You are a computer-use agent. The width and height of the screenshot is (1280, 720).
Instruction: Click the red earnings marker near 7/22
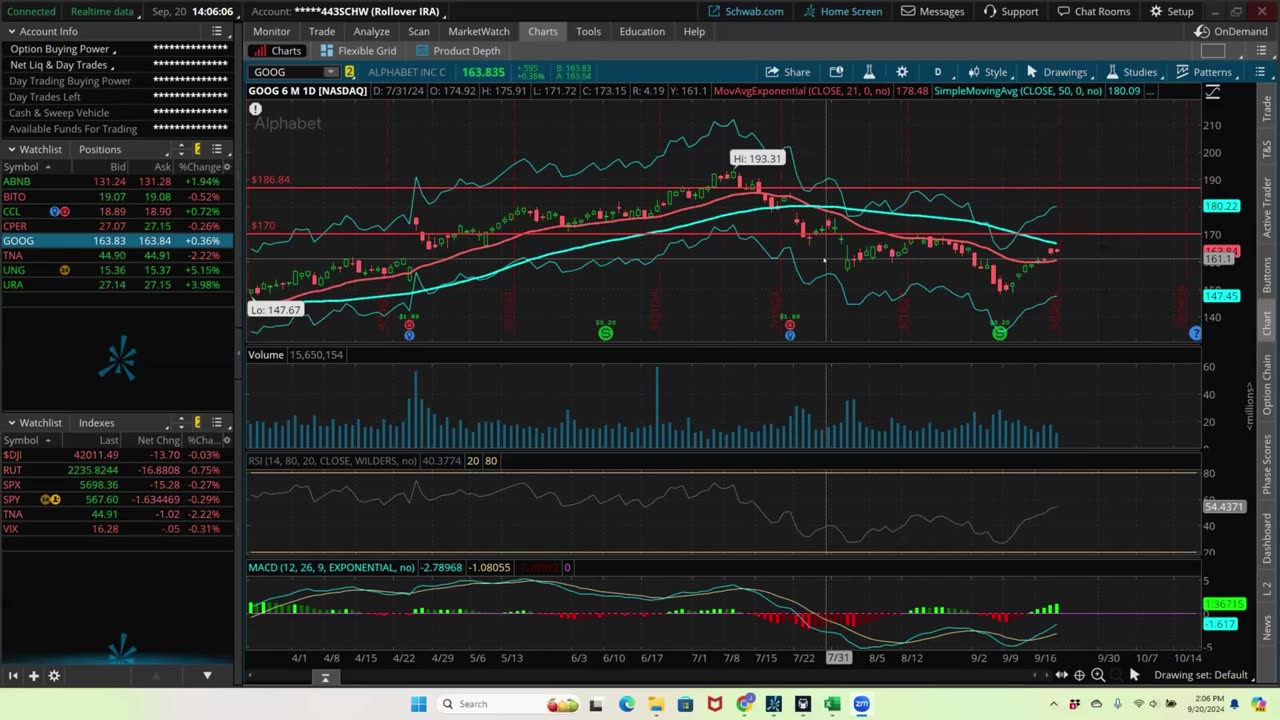pyautogui.click(x=790, y=324)
